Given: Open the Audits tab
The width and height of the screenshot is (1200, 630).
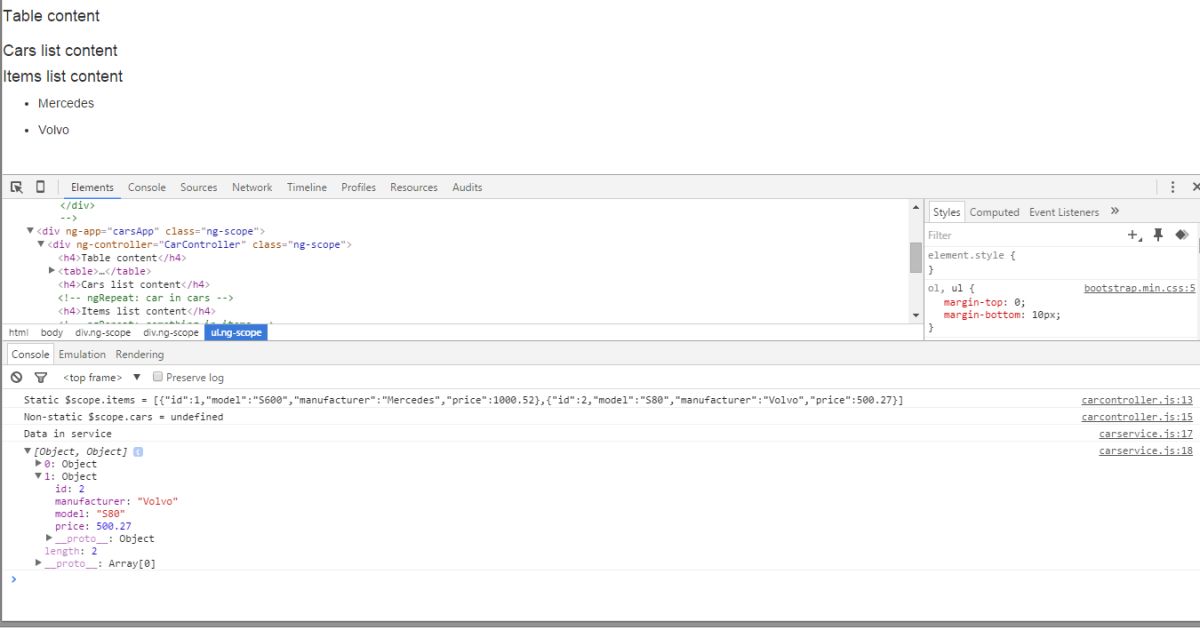Looking at the screenshot, I should [x=467, y=187].
